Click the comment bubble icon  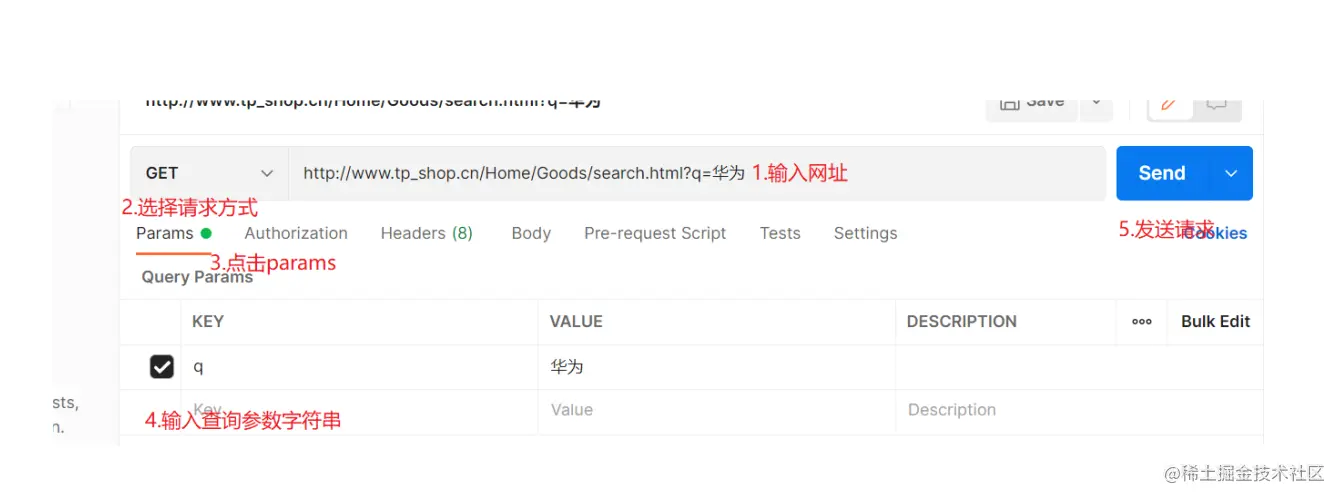tap(1216, 104)
